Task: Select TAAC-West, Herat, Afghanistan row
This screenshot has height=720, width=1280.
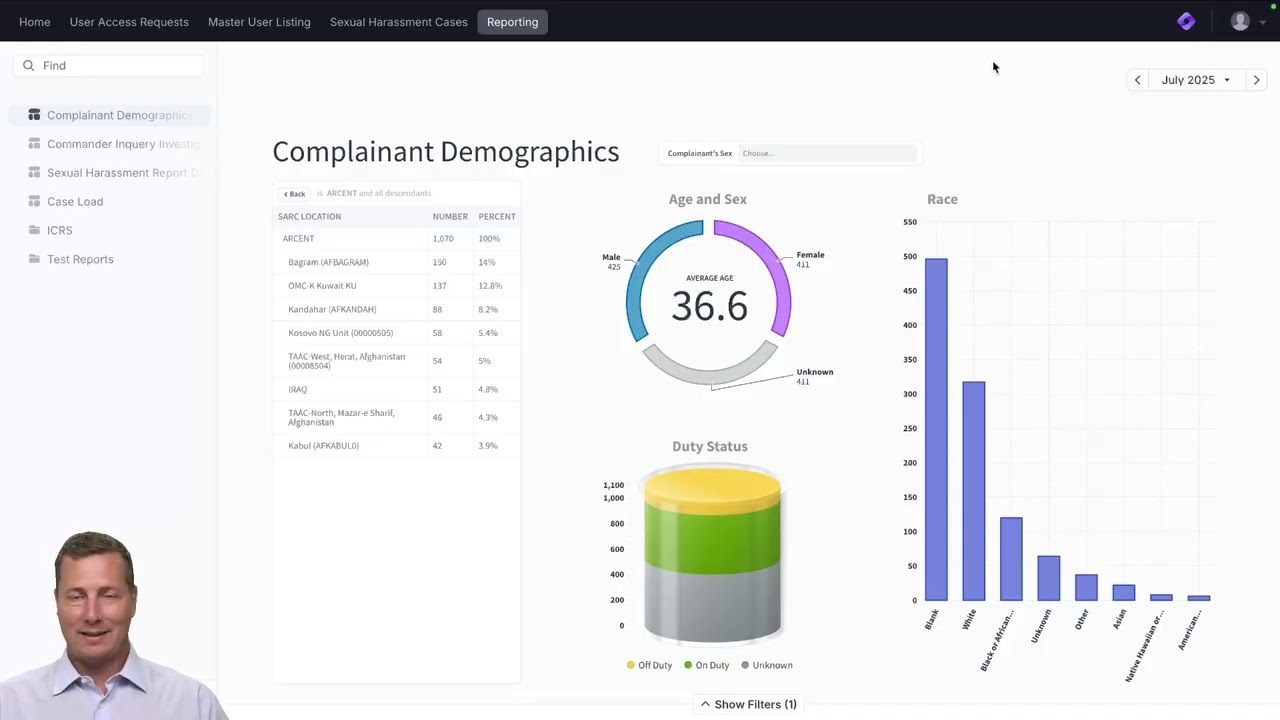Action: 397,361
